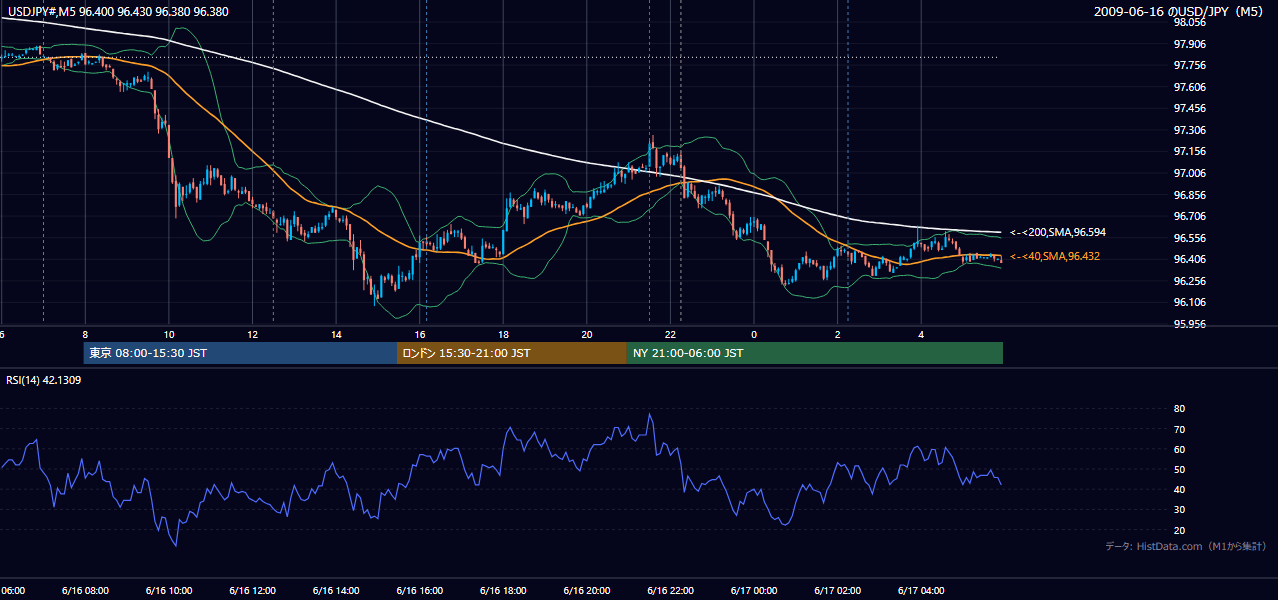Click price level 96.556 on price axis
This screenshot has width=1278, height=600.
tap(1189, 238)
